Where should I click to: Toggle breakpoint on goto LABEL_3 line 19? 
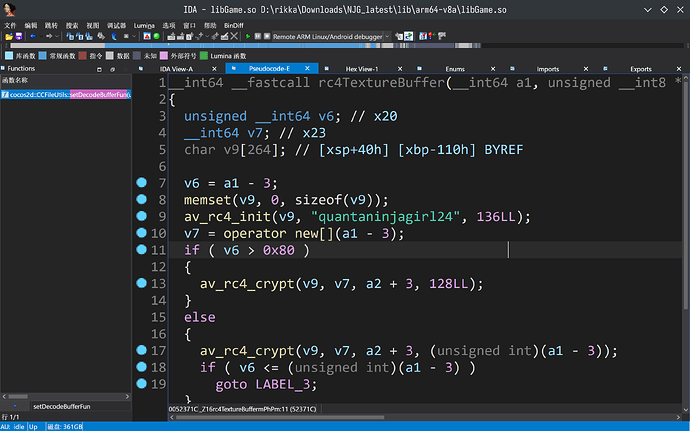141,383
